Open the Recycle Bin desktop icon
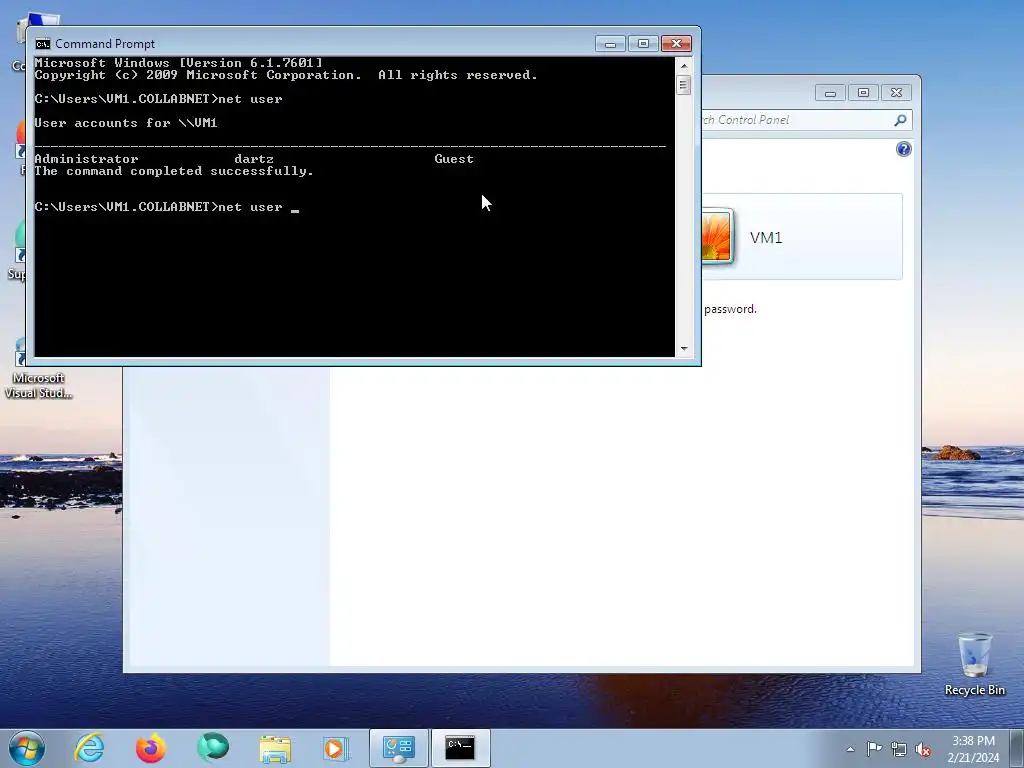1024x768 pixels. [x=974, y=664]
